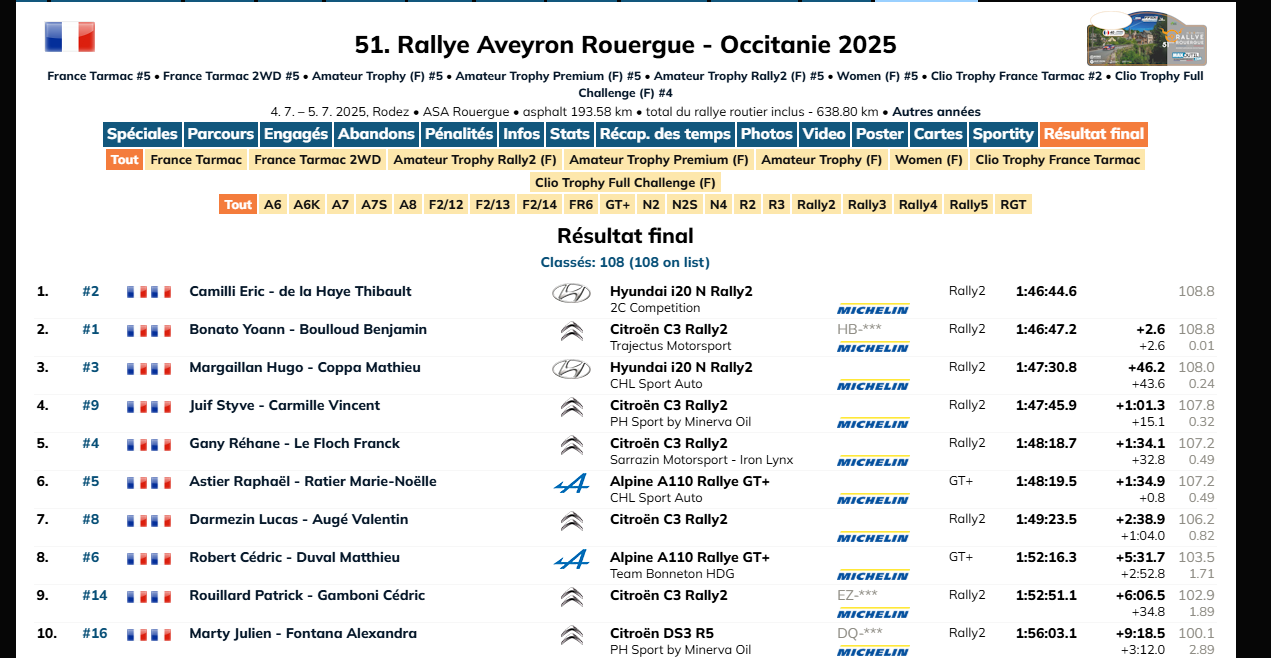Screen dimensions: 1271x658
Task: Go to the Abandons tab
Action: [x=376, y=134]
